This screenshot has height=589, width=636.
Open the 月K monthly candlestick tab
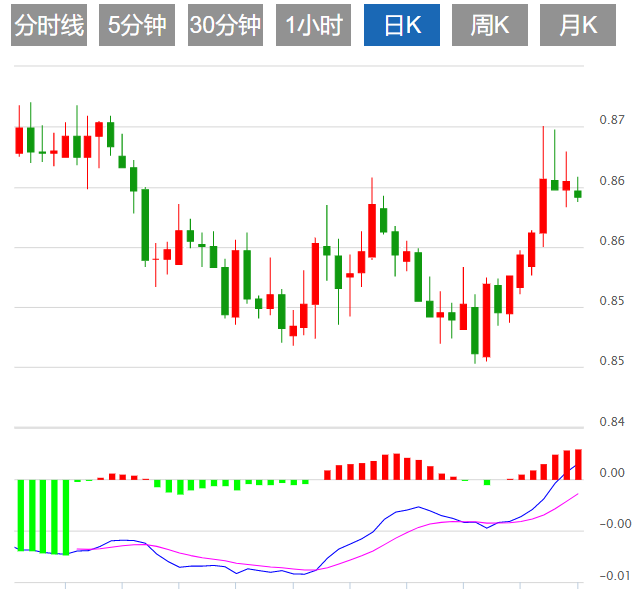[578, 25]
